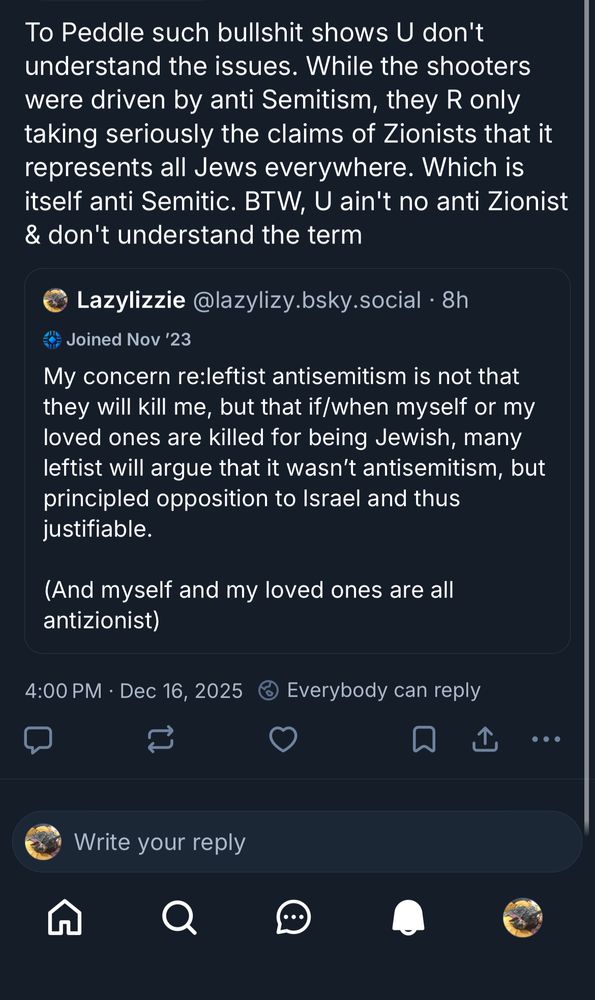
Task: Like the post using the heart icon
Action: click(x=283, y=740)
